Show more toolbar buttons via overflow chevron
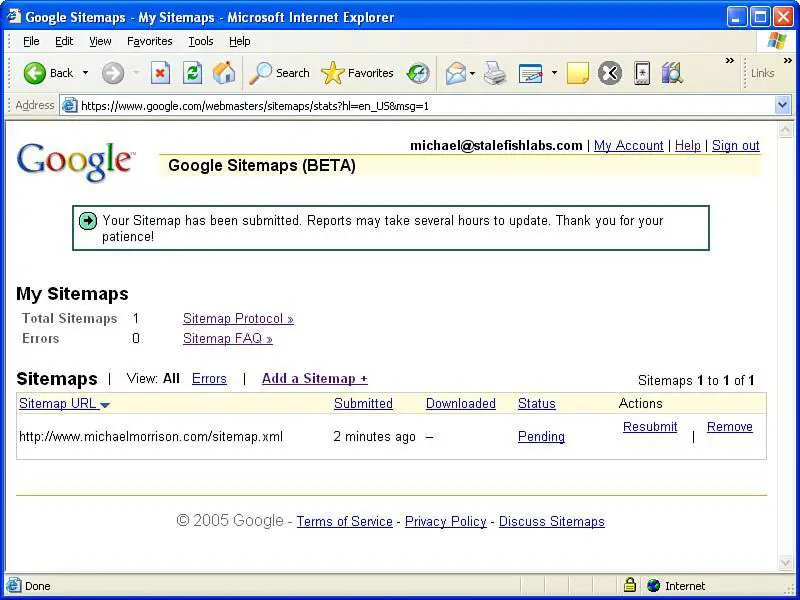This screenshot has height=600, width=800. [x=730, y=61]
